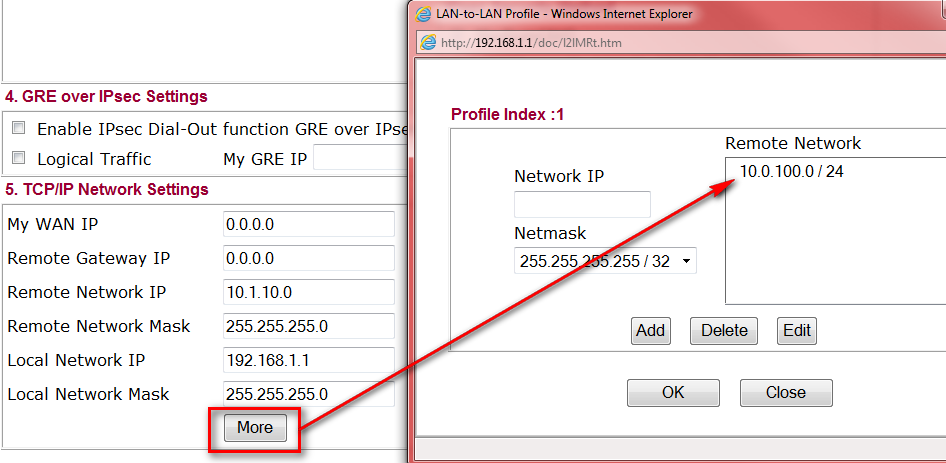Screen dimensions: 946x463
Task: Focus the My WAN IP field
Action: (308, 225)
